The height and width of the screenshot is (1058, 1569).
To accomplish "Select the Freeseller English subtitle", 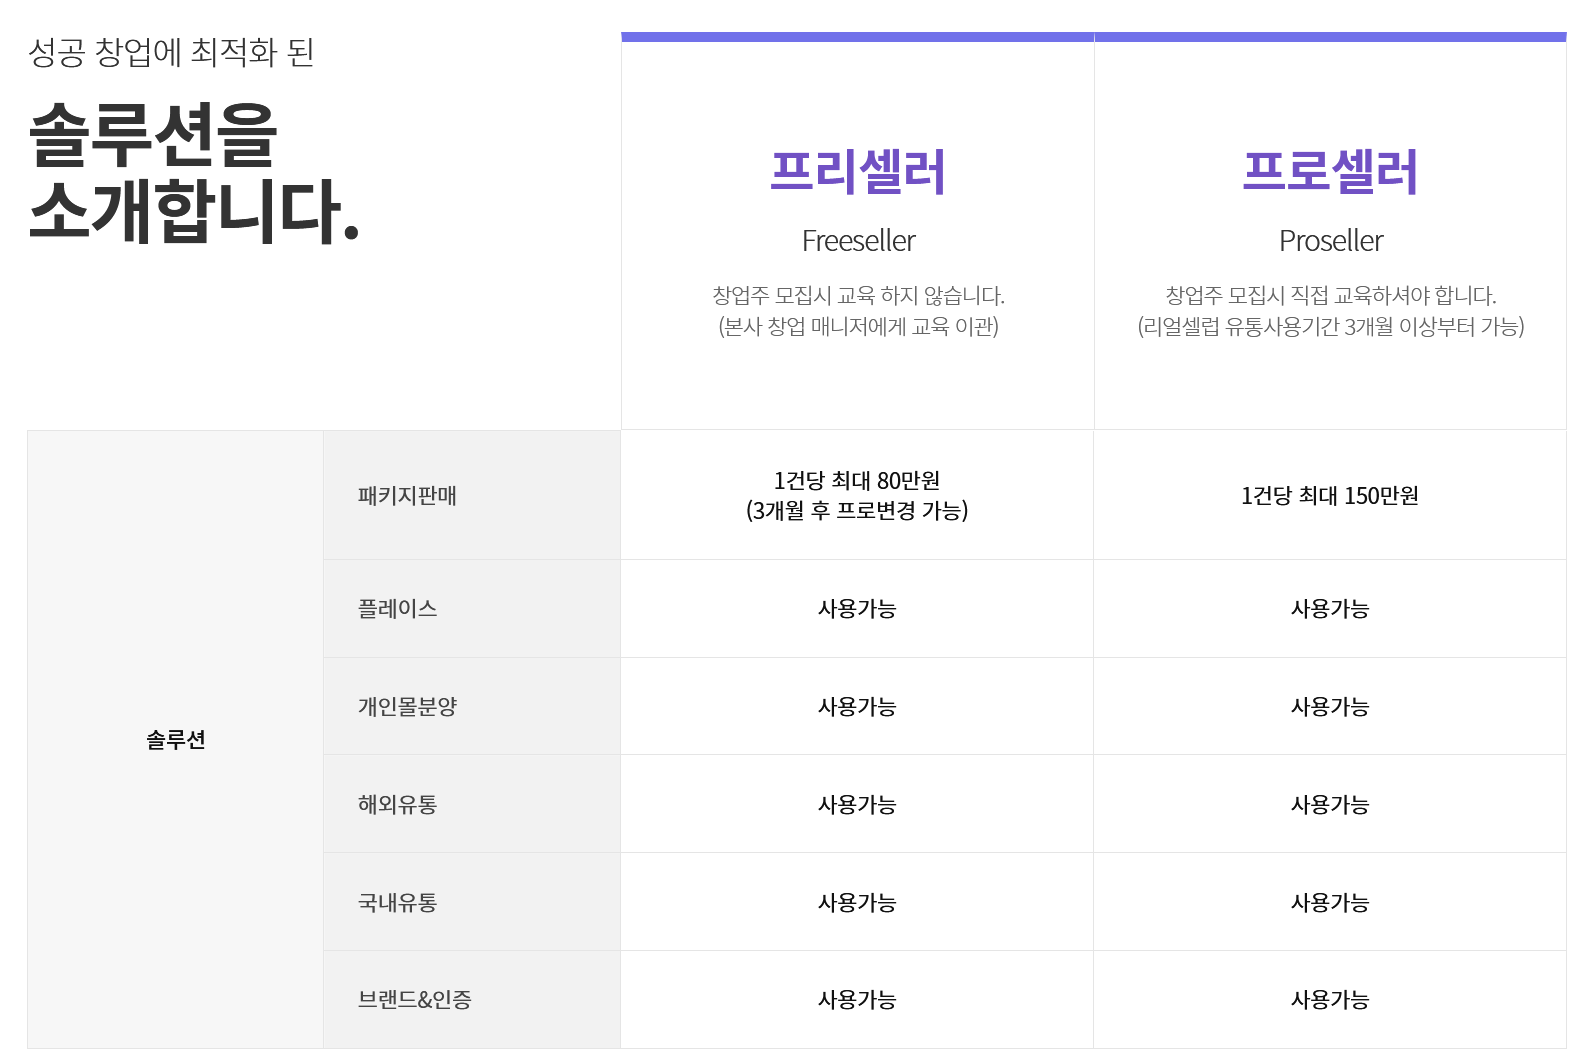I will (x=858, y=241).
